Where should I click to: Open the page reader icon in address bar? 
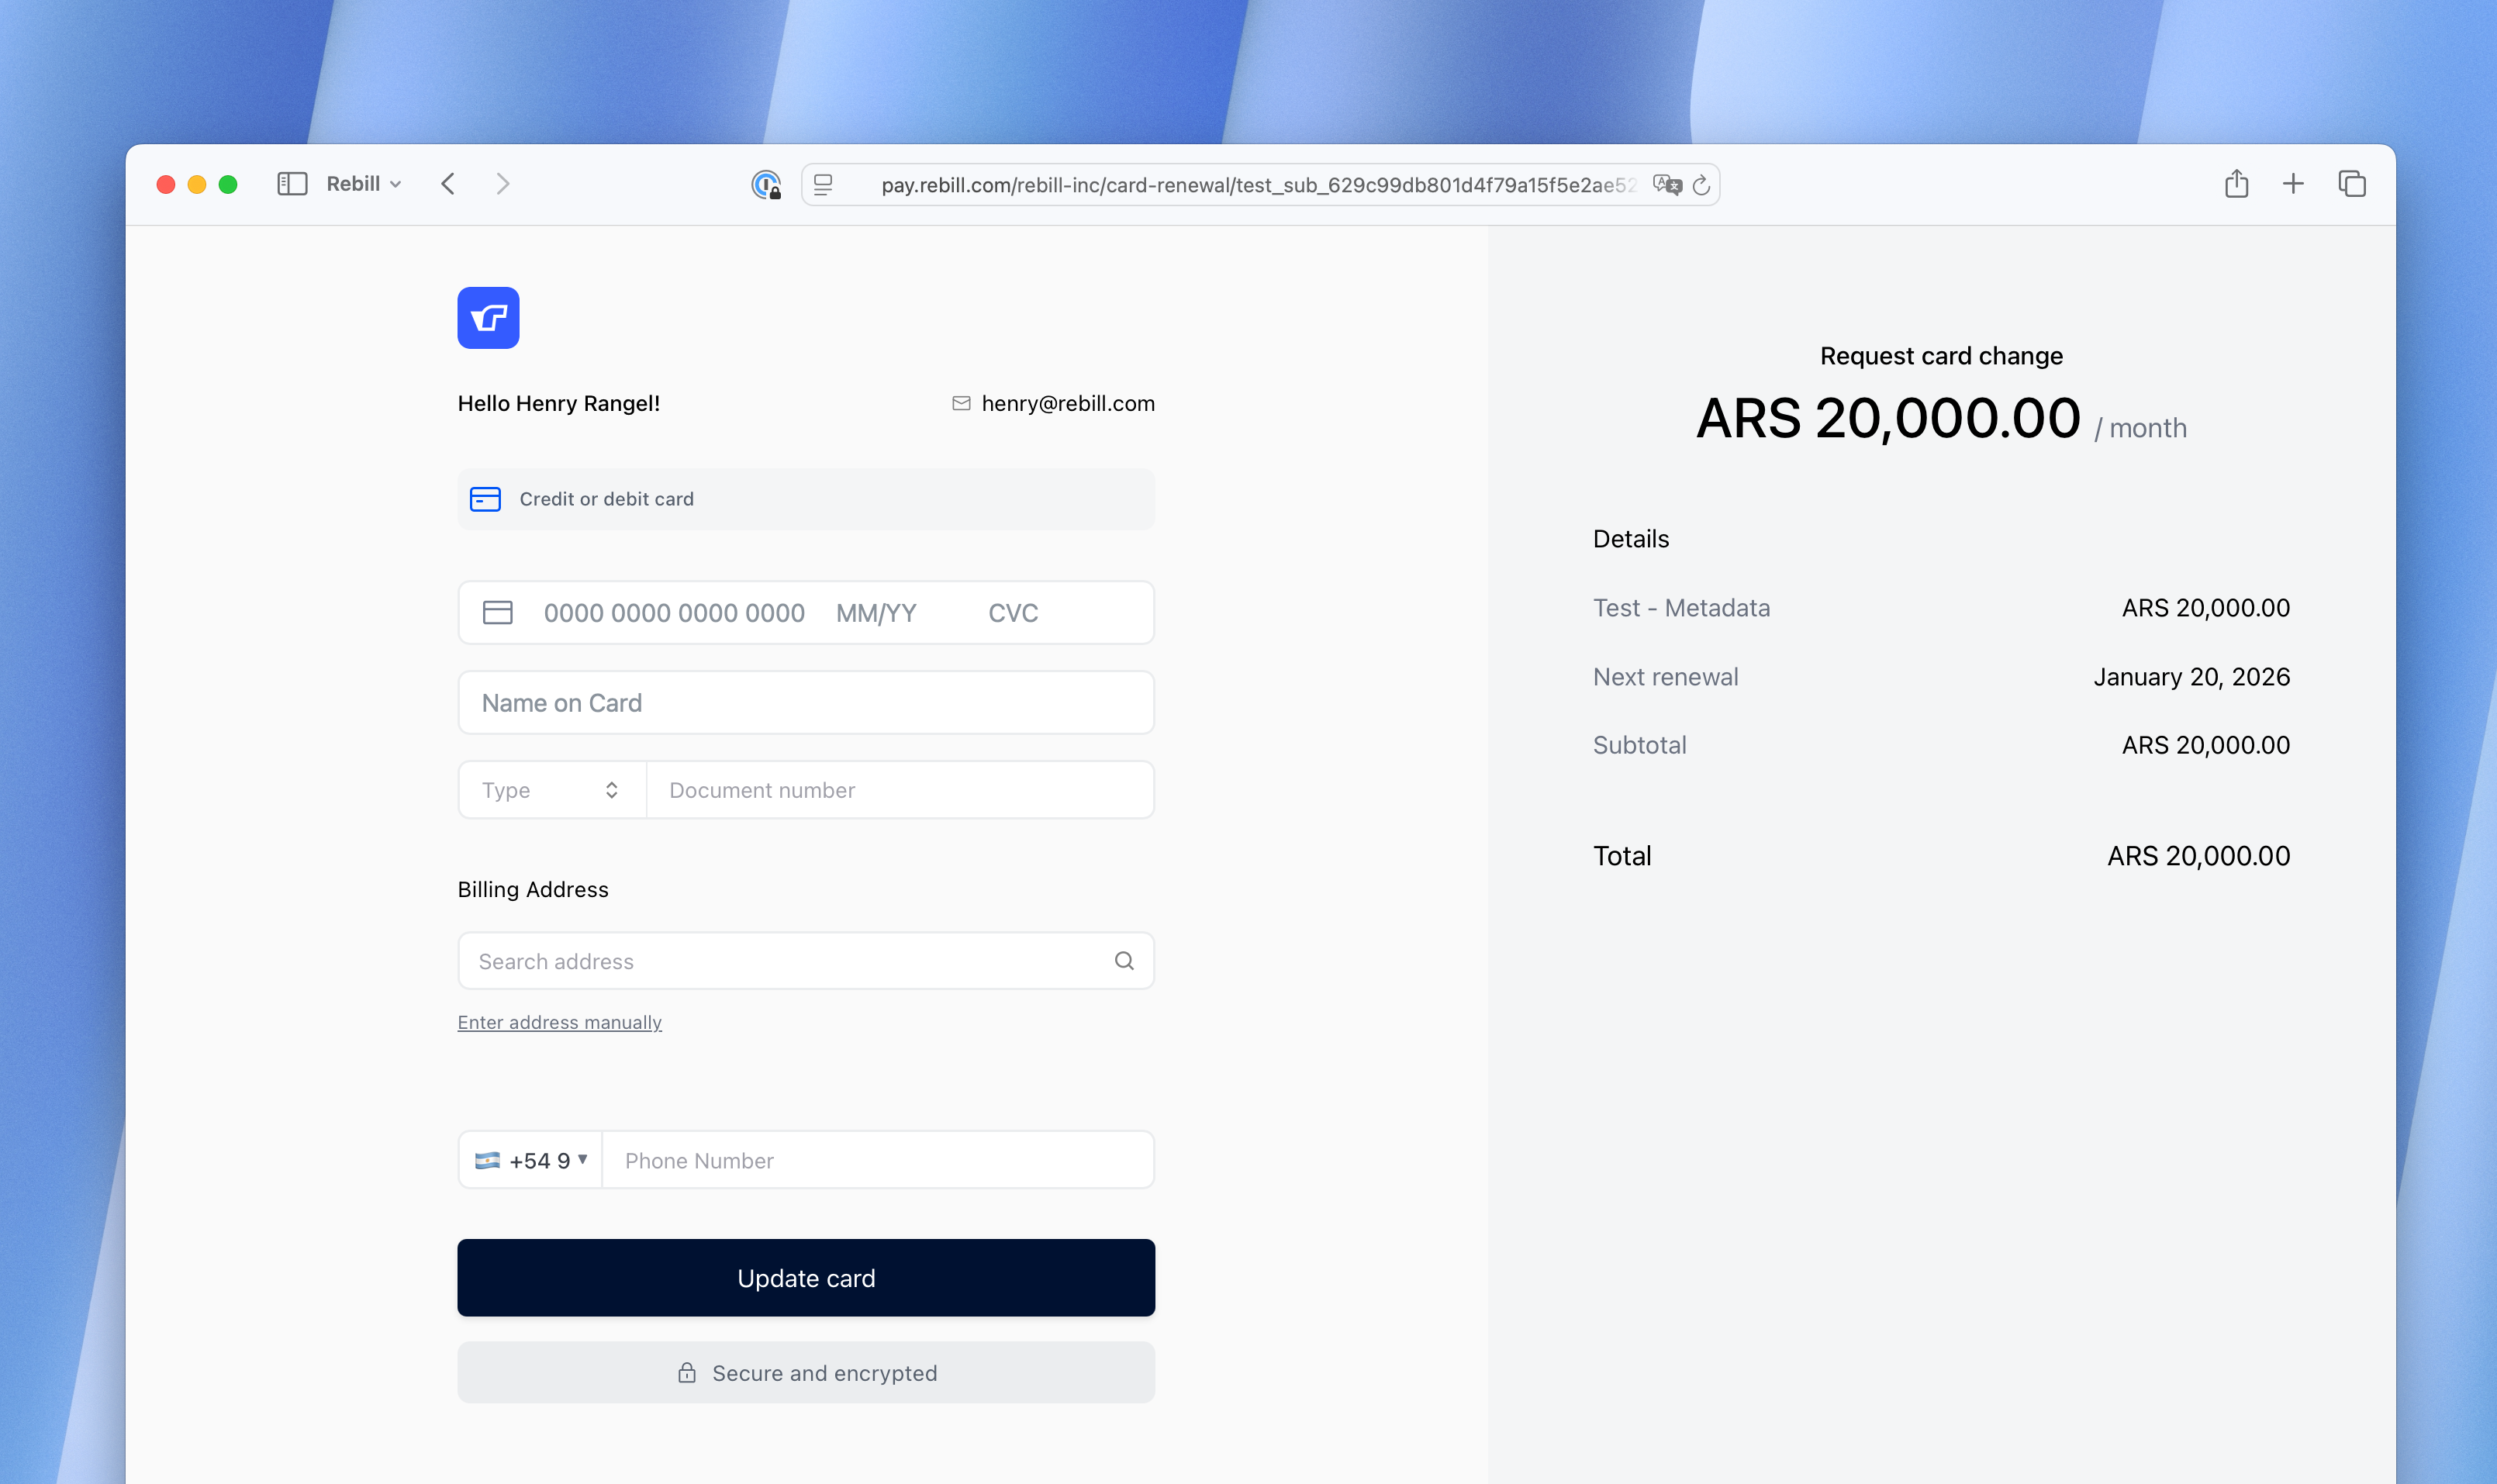823,185
